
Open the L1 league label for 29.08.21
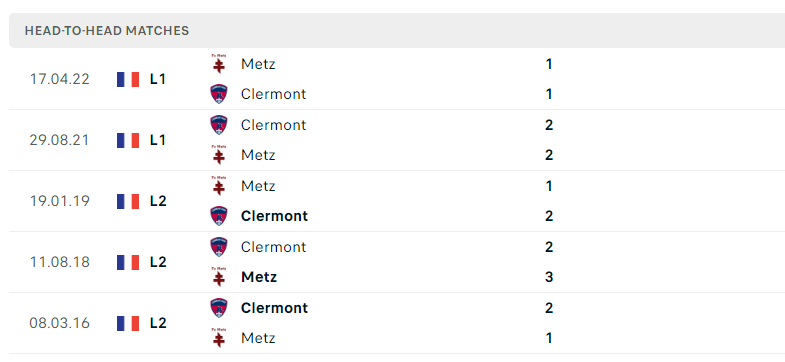tap(158, 140)
